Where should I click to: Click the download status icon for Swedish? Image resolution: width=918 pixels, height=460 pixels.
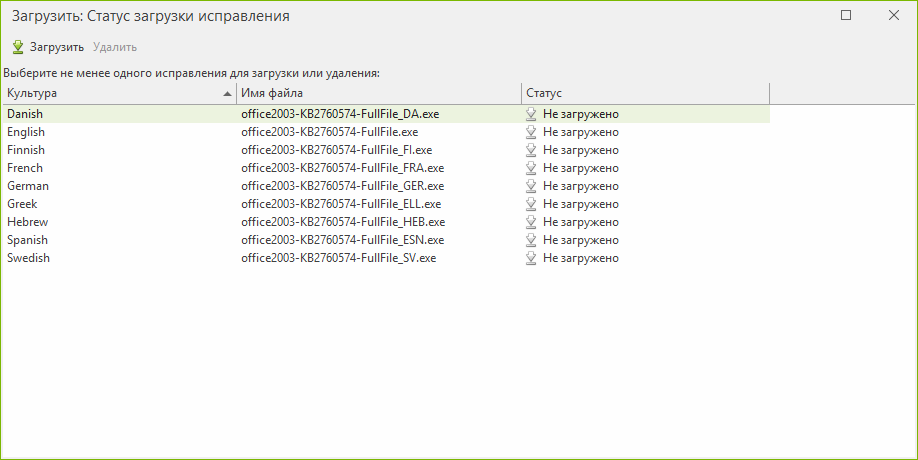click(531, 258)
